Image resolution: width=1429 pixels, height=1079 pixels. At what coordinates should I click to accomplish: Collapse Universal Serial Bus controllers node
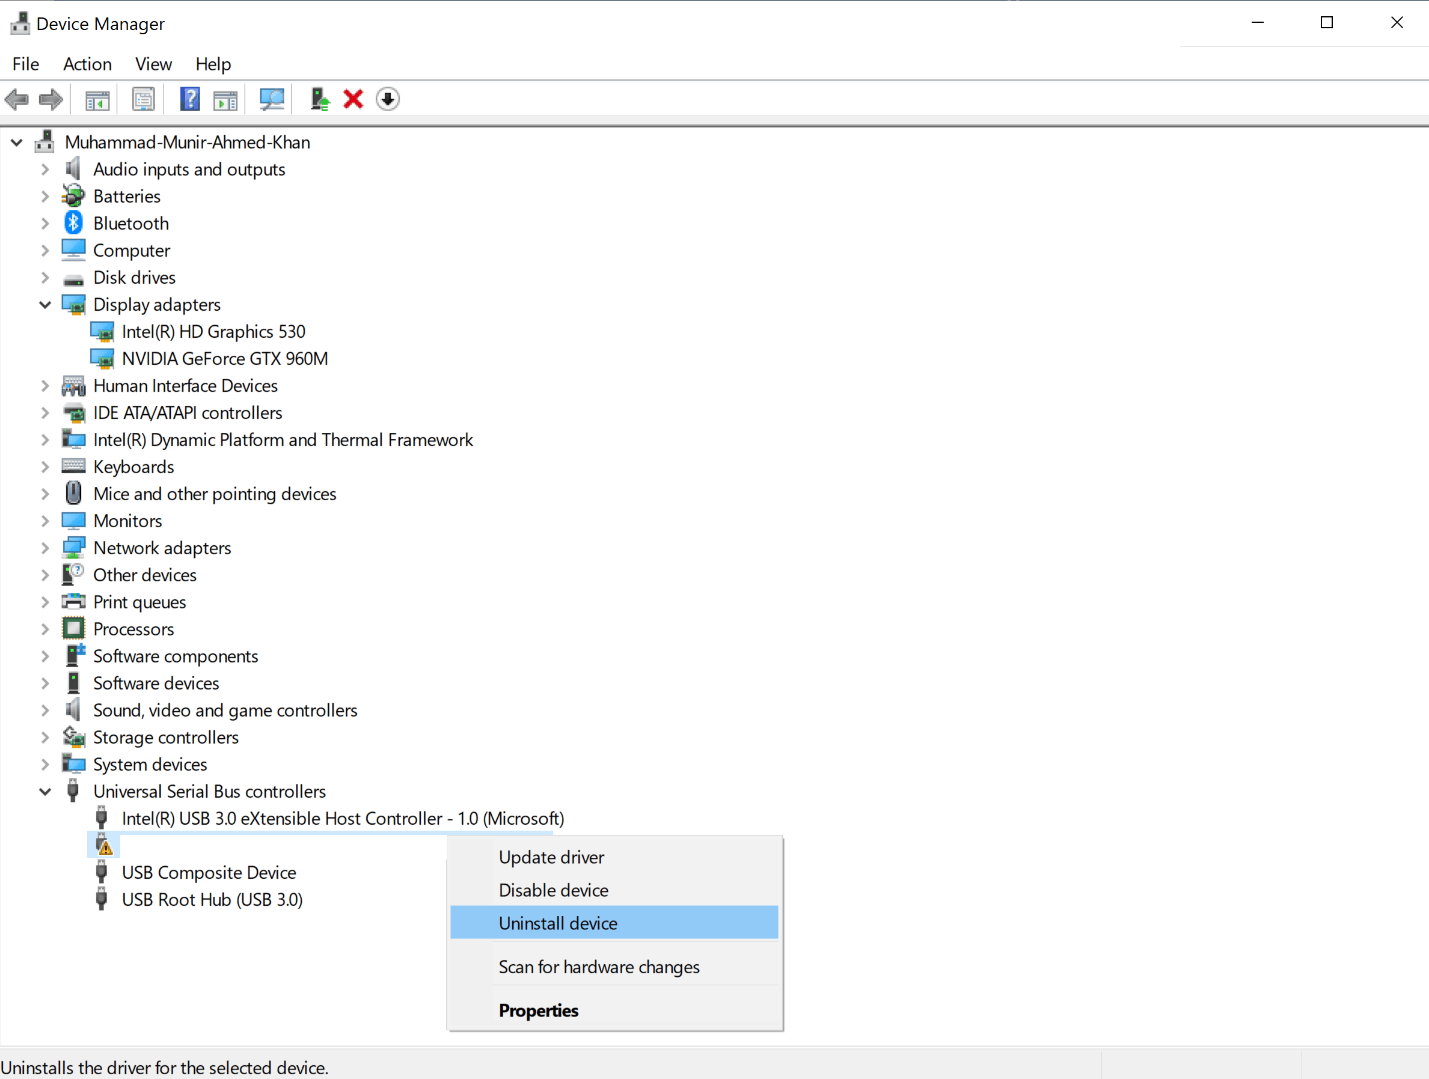(x=45, y=792)
